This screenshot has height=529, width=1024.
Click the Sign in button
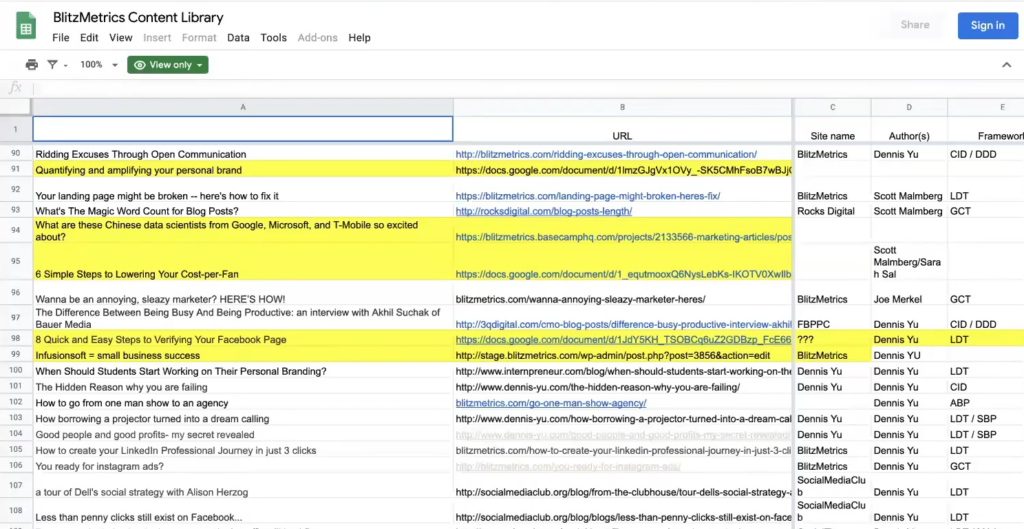[x=987, y=25]
